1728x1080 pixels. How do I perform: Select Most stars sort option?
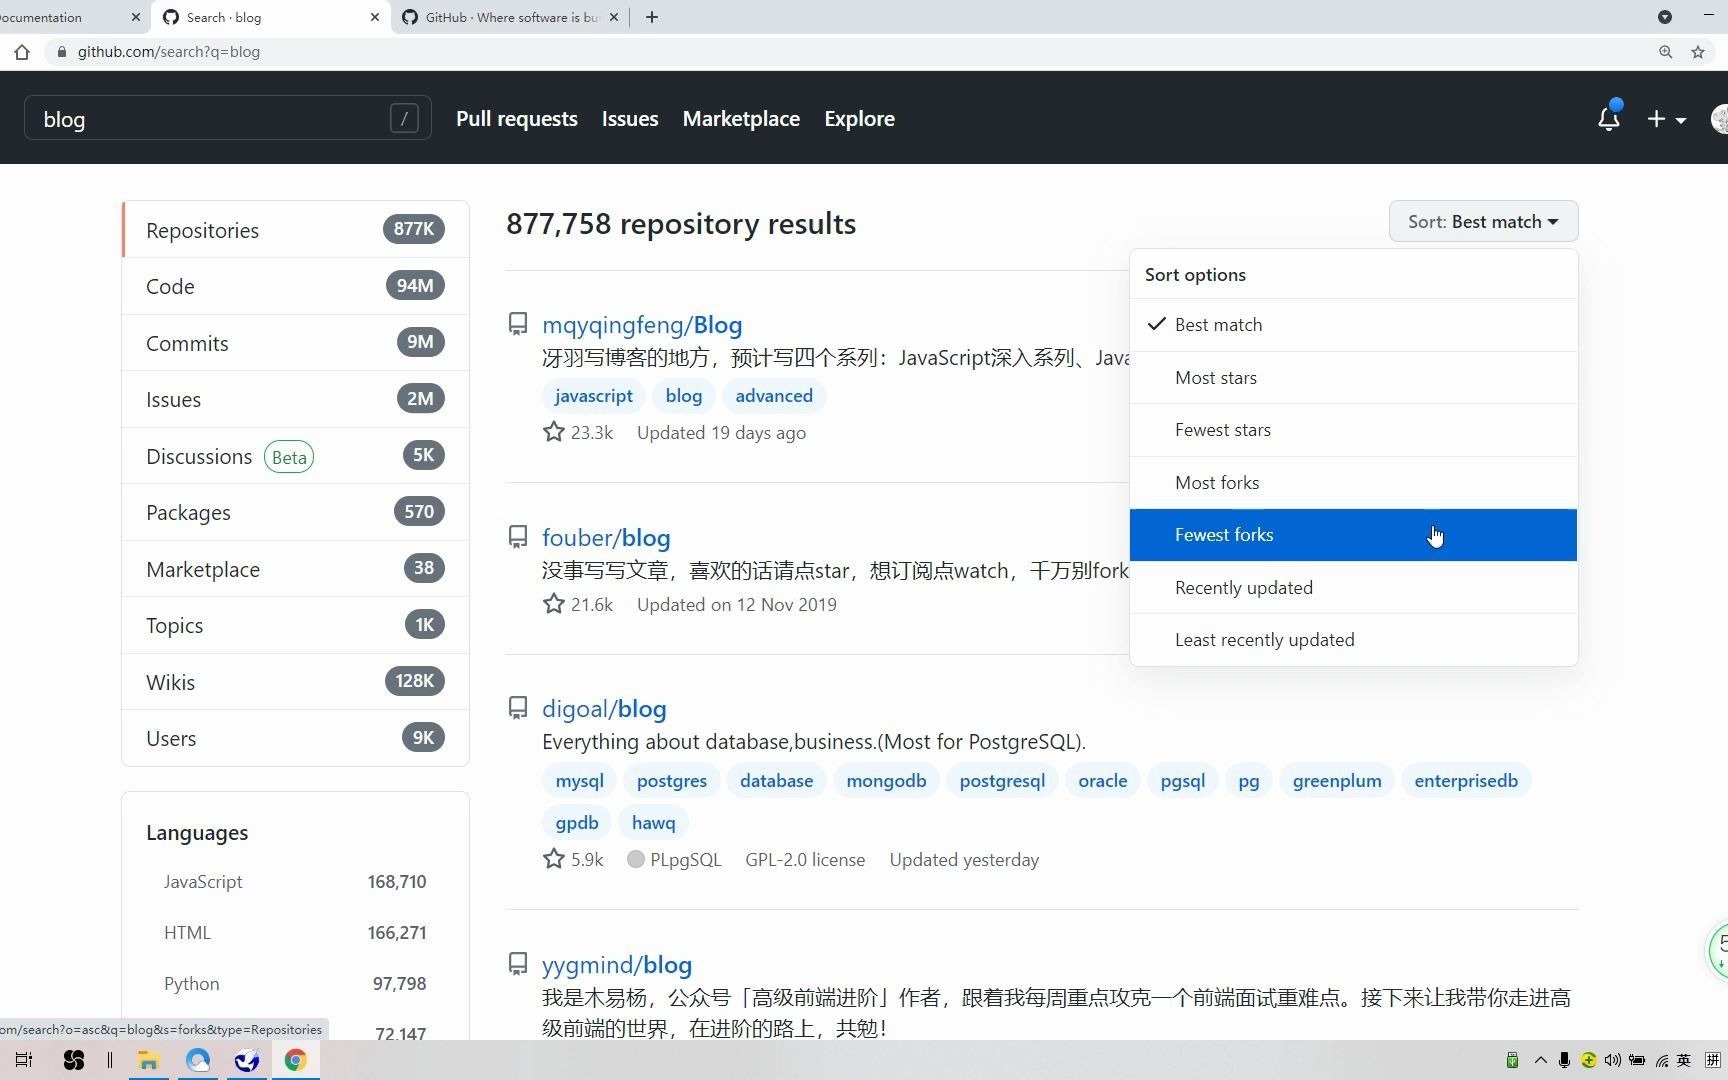[x=1353, y=377]
